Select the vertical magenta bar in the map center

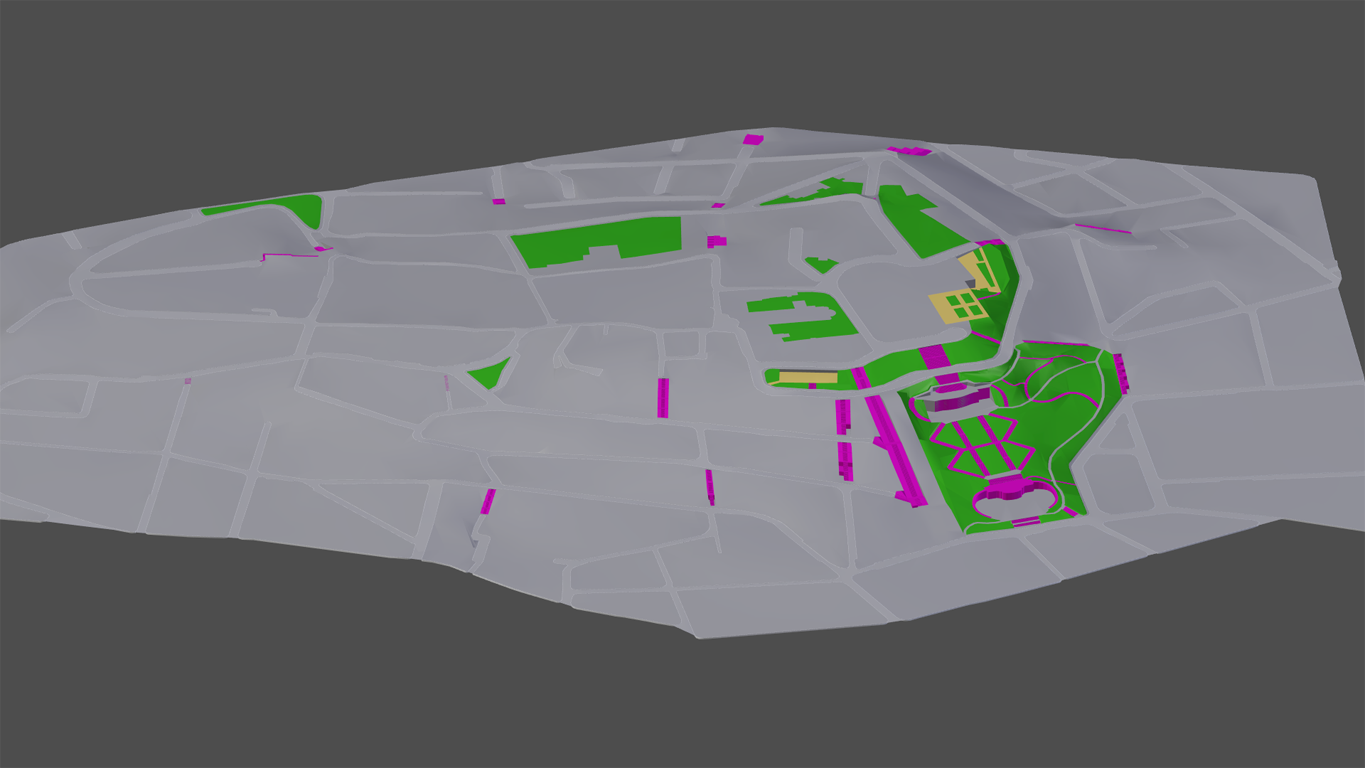(x=662, y=397)
